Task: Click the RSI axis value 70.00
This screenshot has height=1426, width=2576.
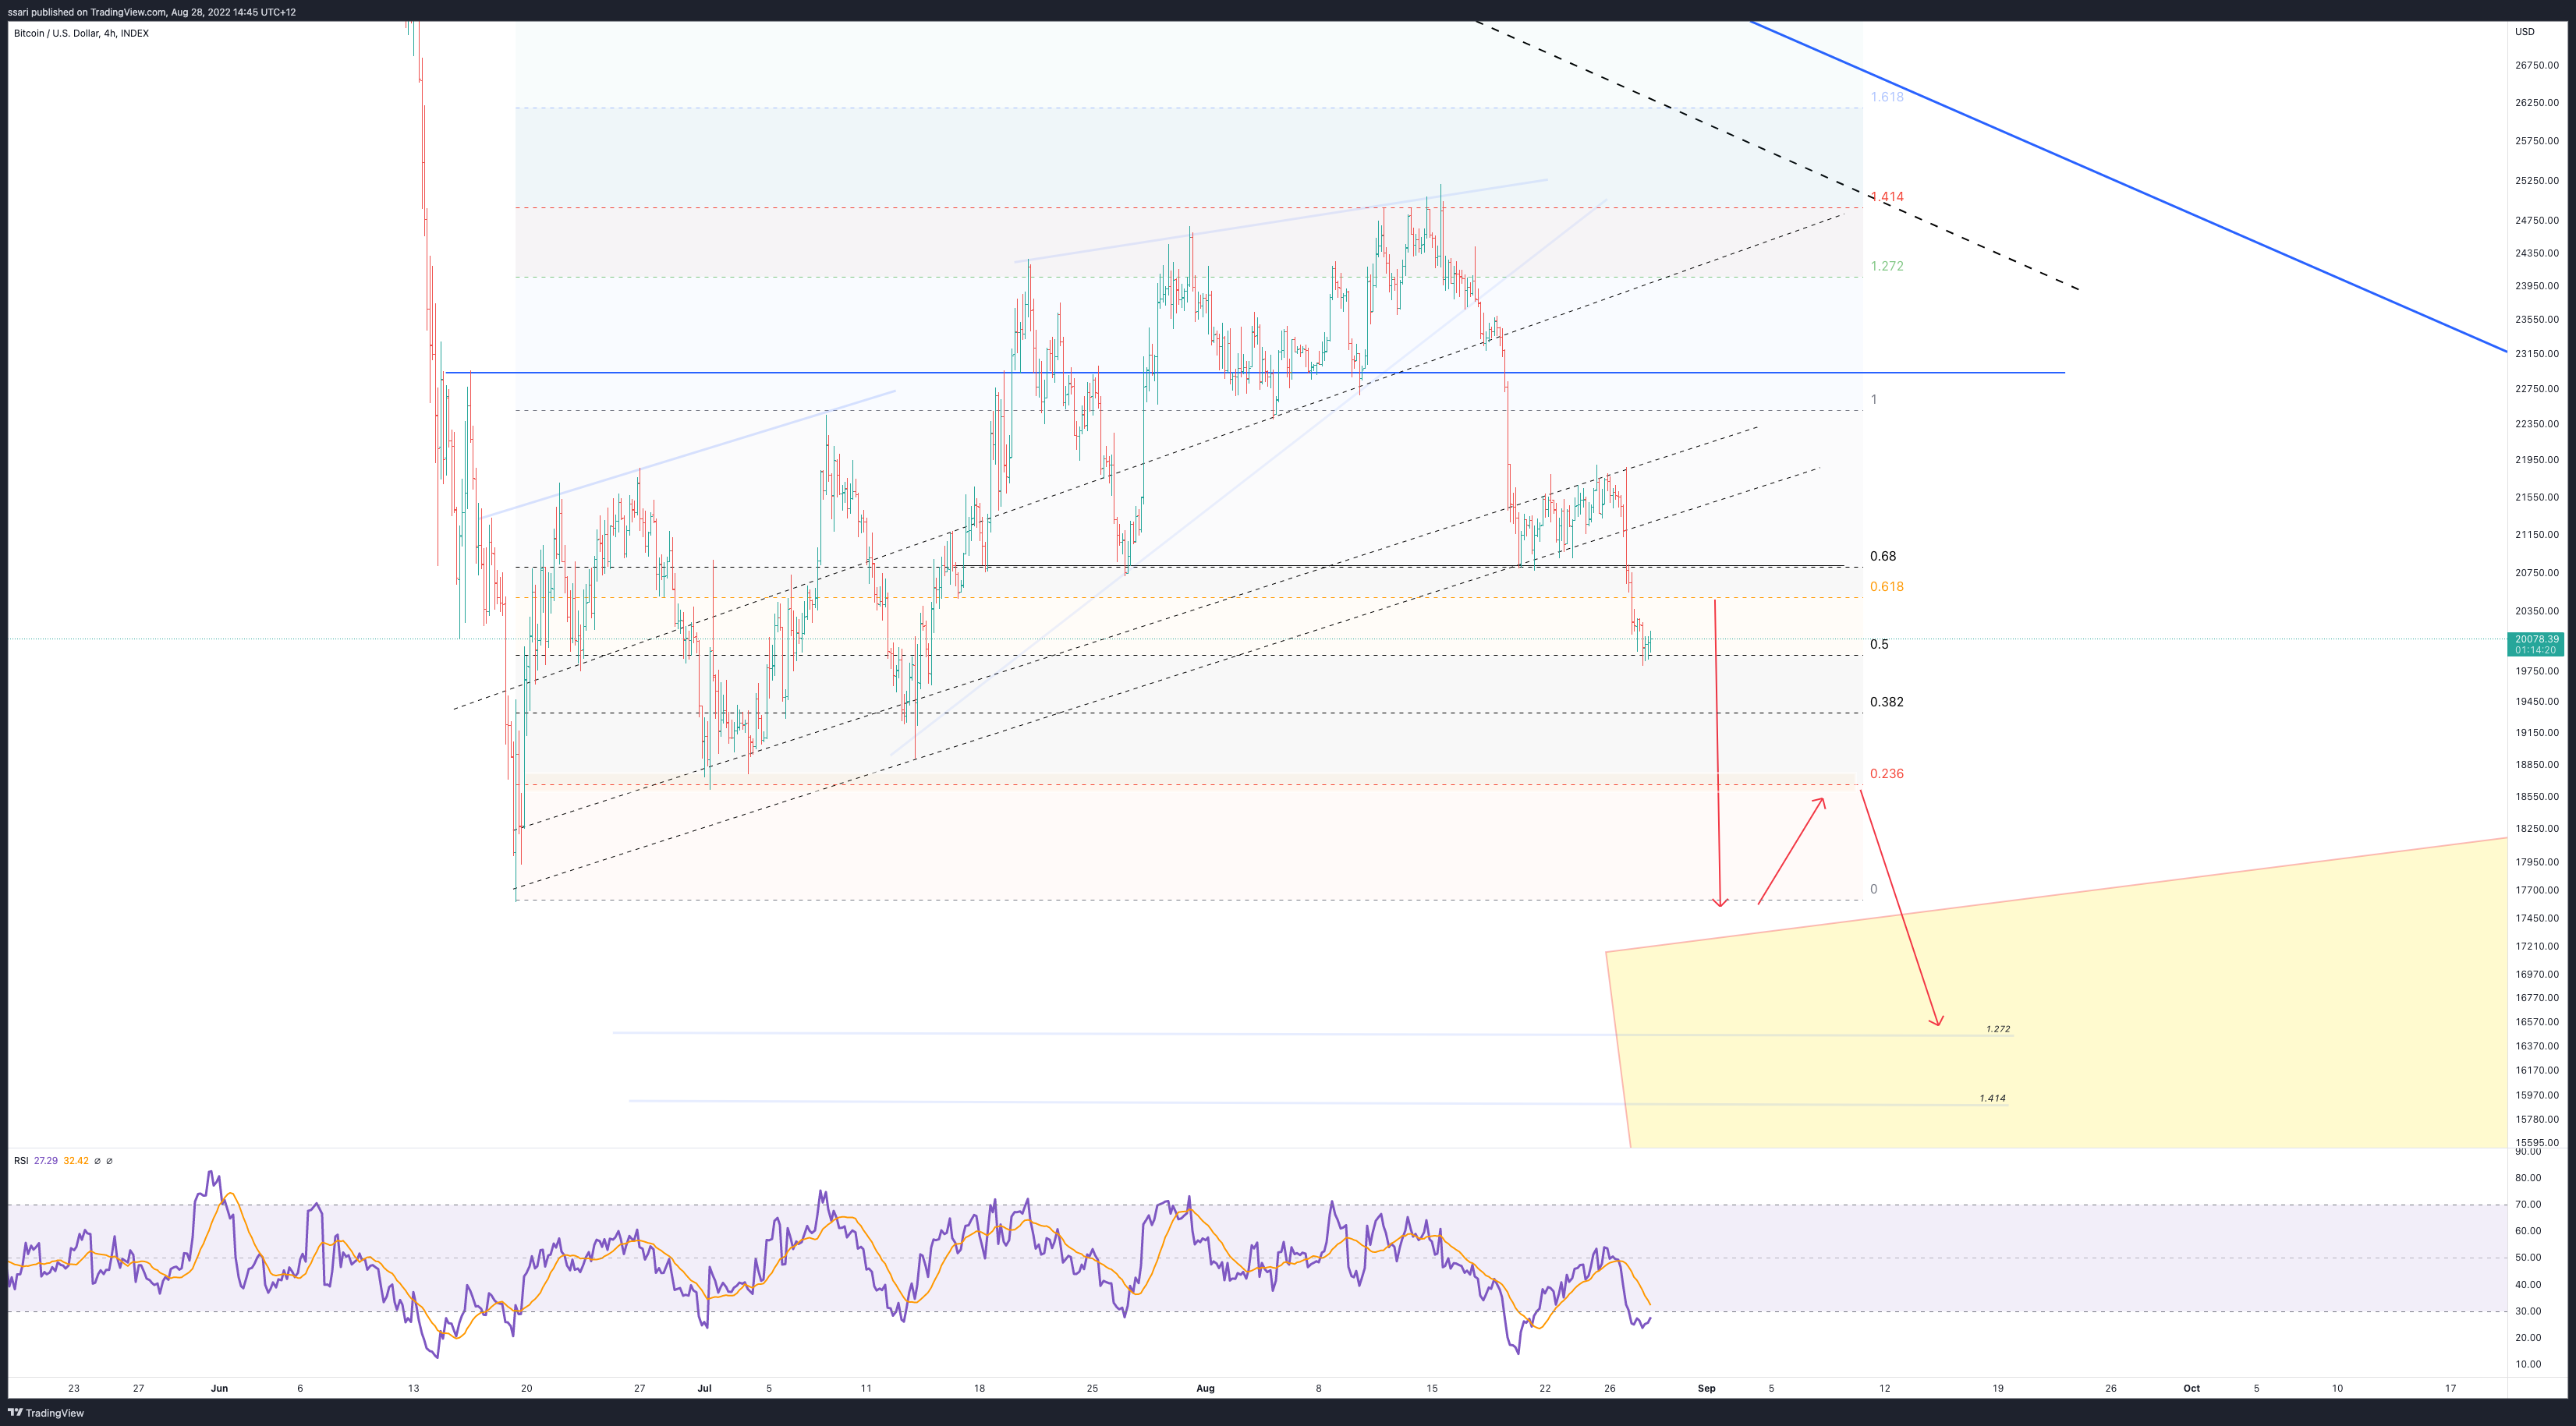Action: pos(2529,1205)
